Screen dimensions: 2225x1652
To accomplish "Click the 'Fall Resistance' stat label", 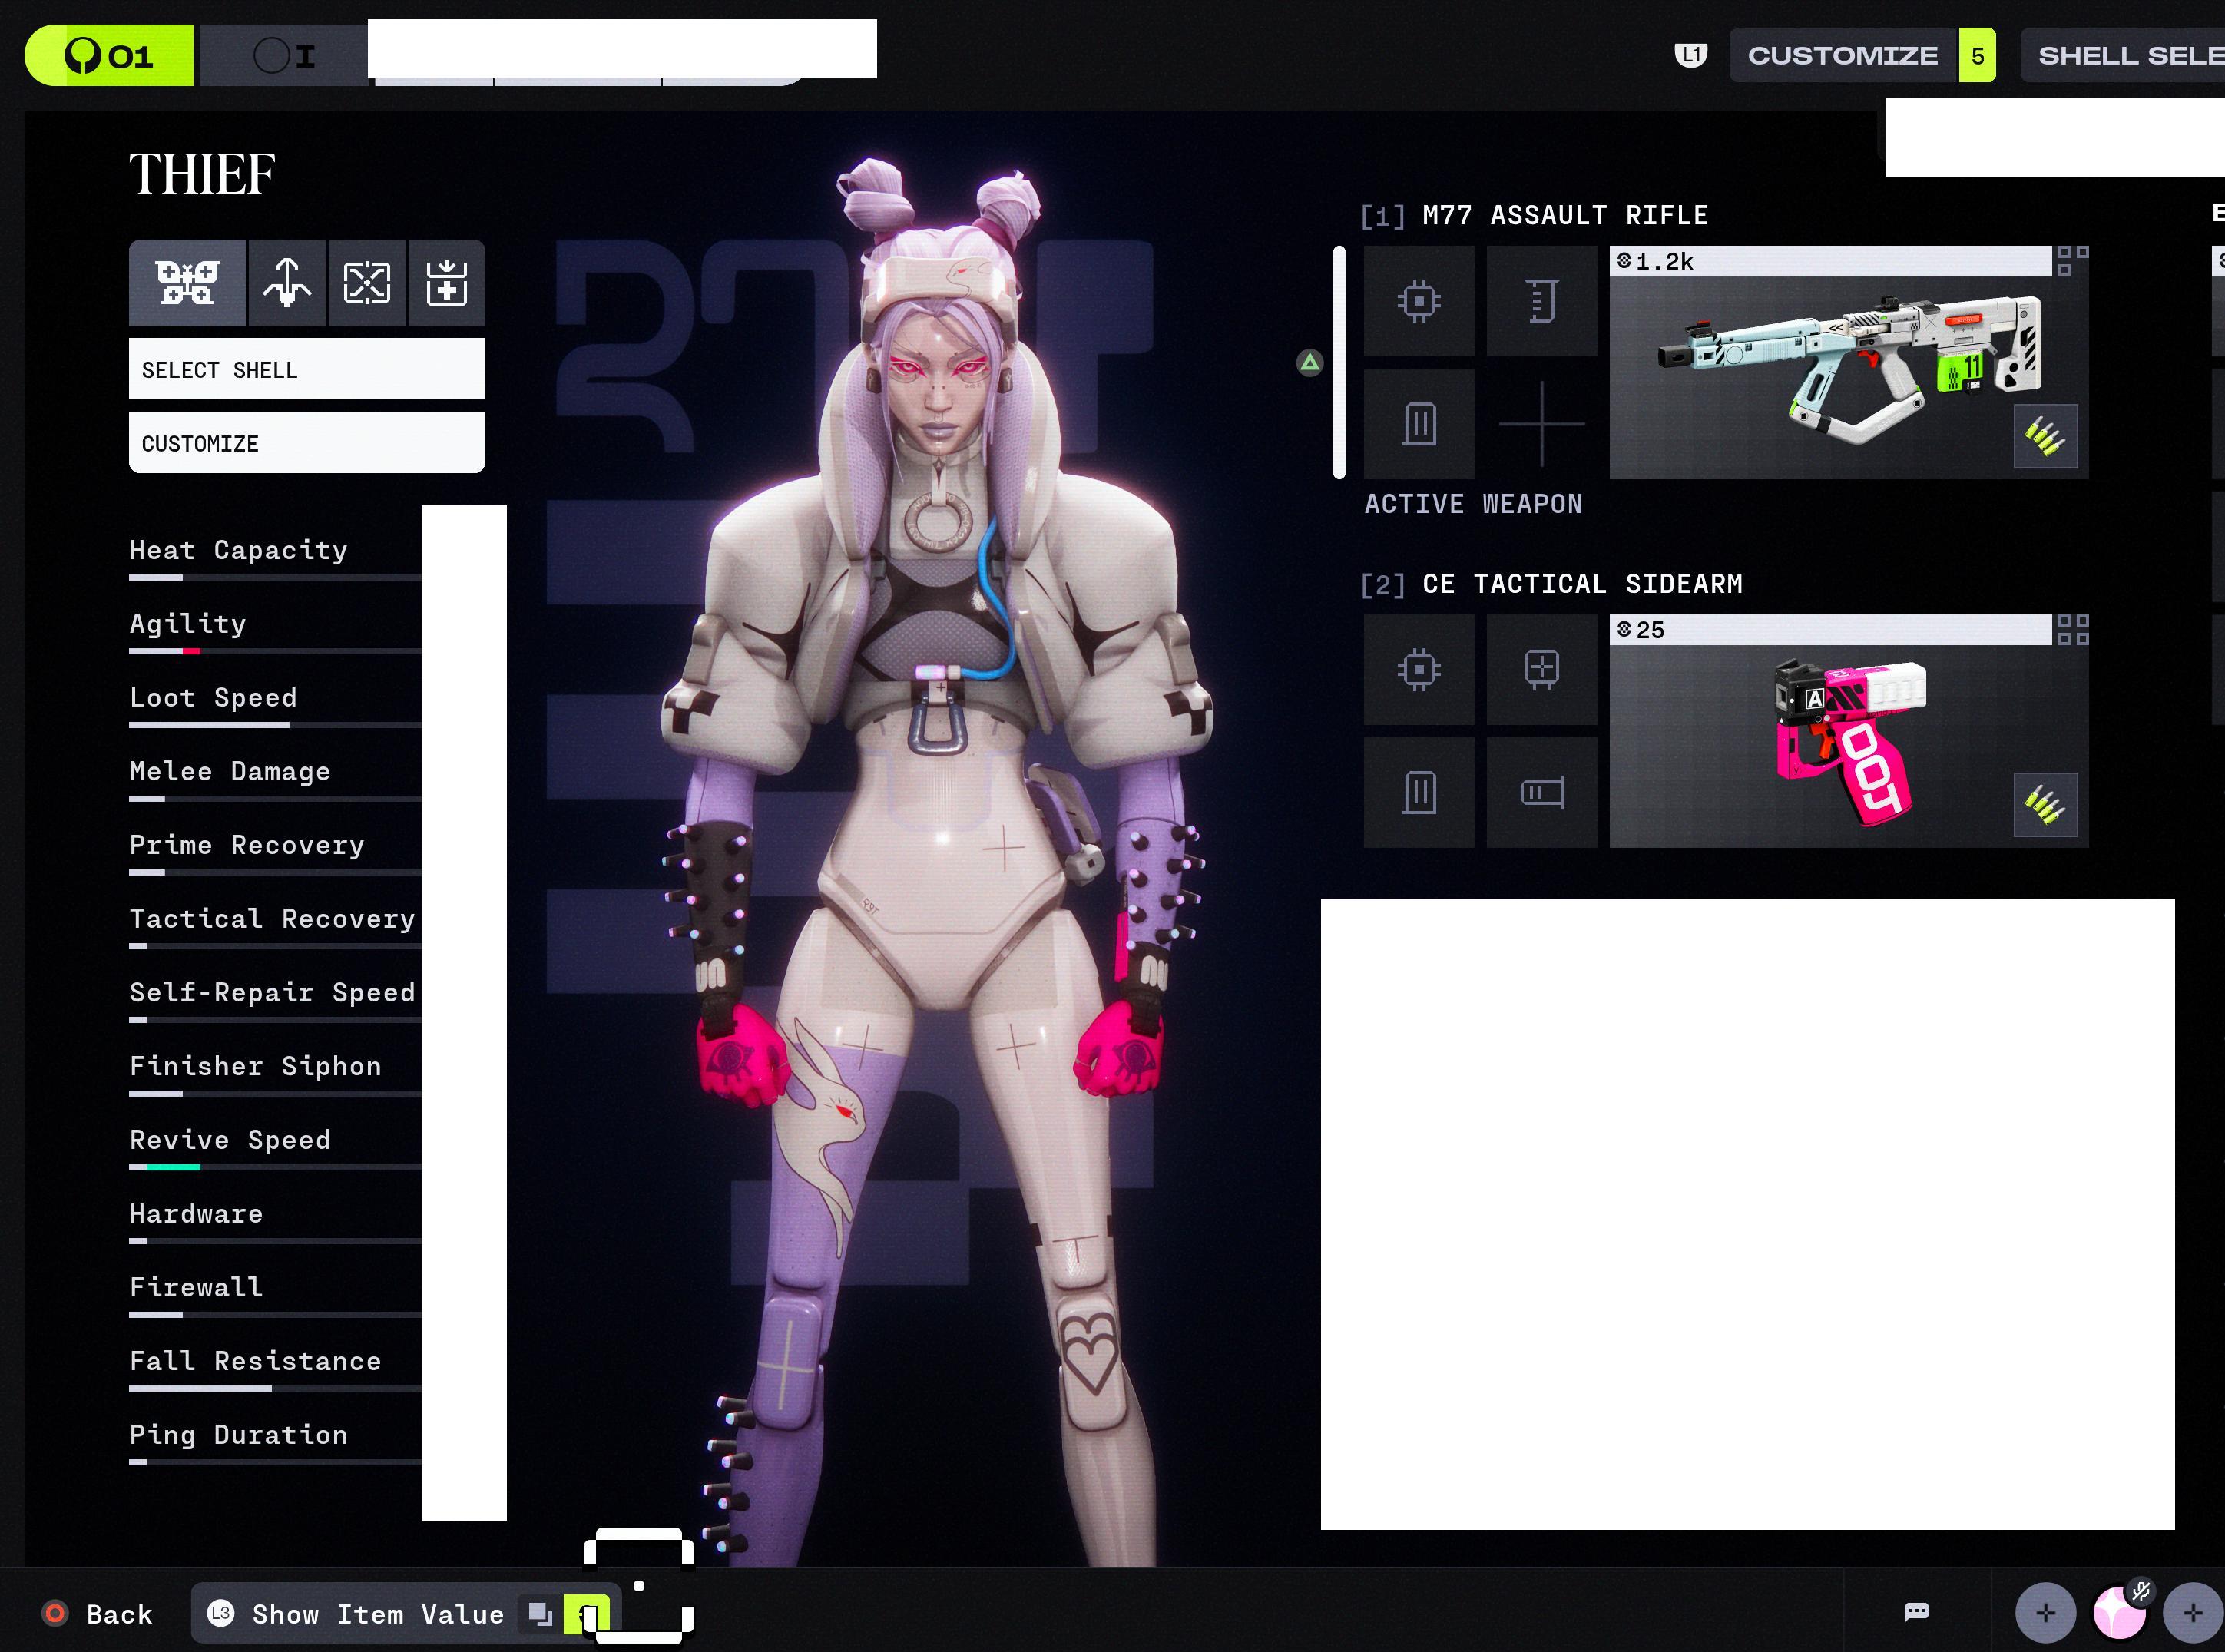I will coord(255,1361).
